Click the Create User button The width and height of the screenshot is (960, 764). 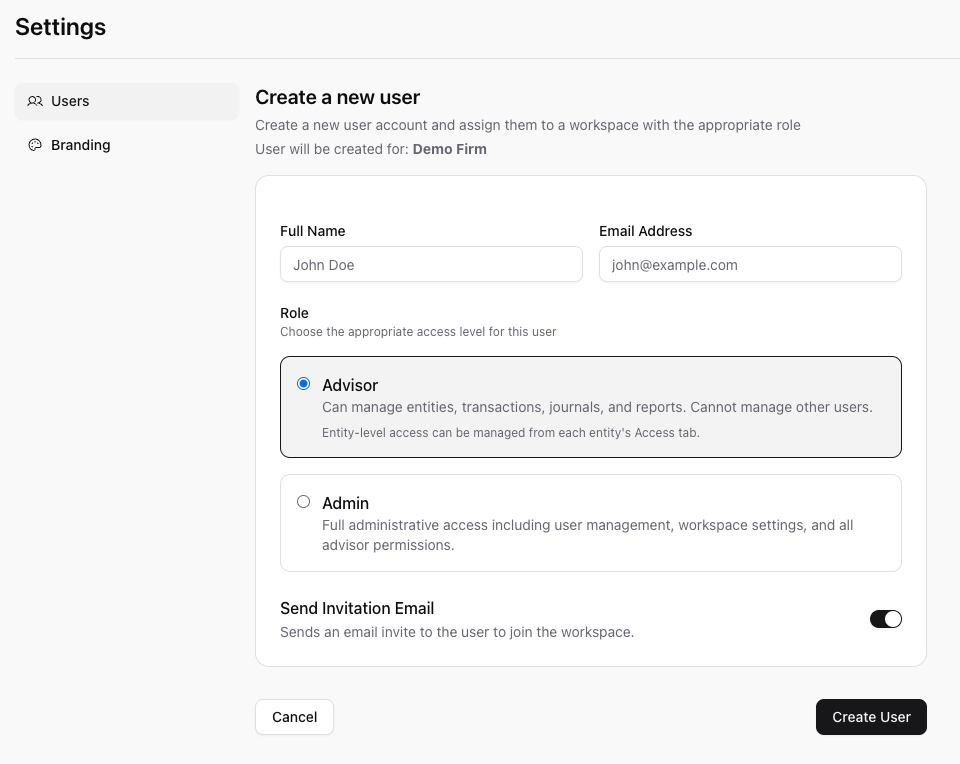point(871,717)
